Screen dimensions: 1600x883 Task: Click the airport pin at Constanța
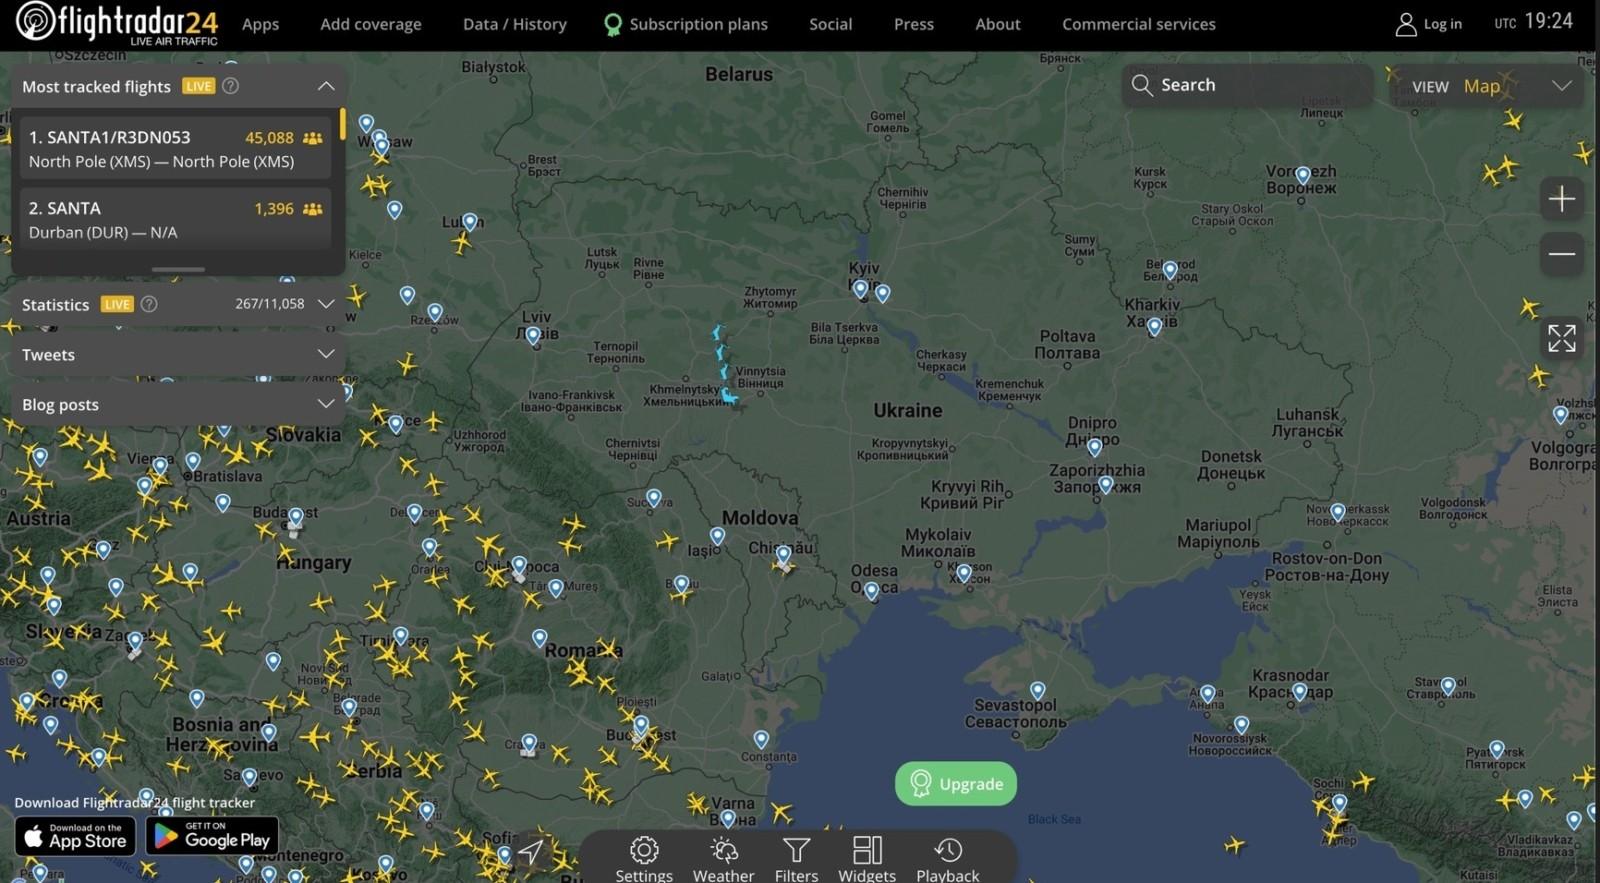point(761,739)
